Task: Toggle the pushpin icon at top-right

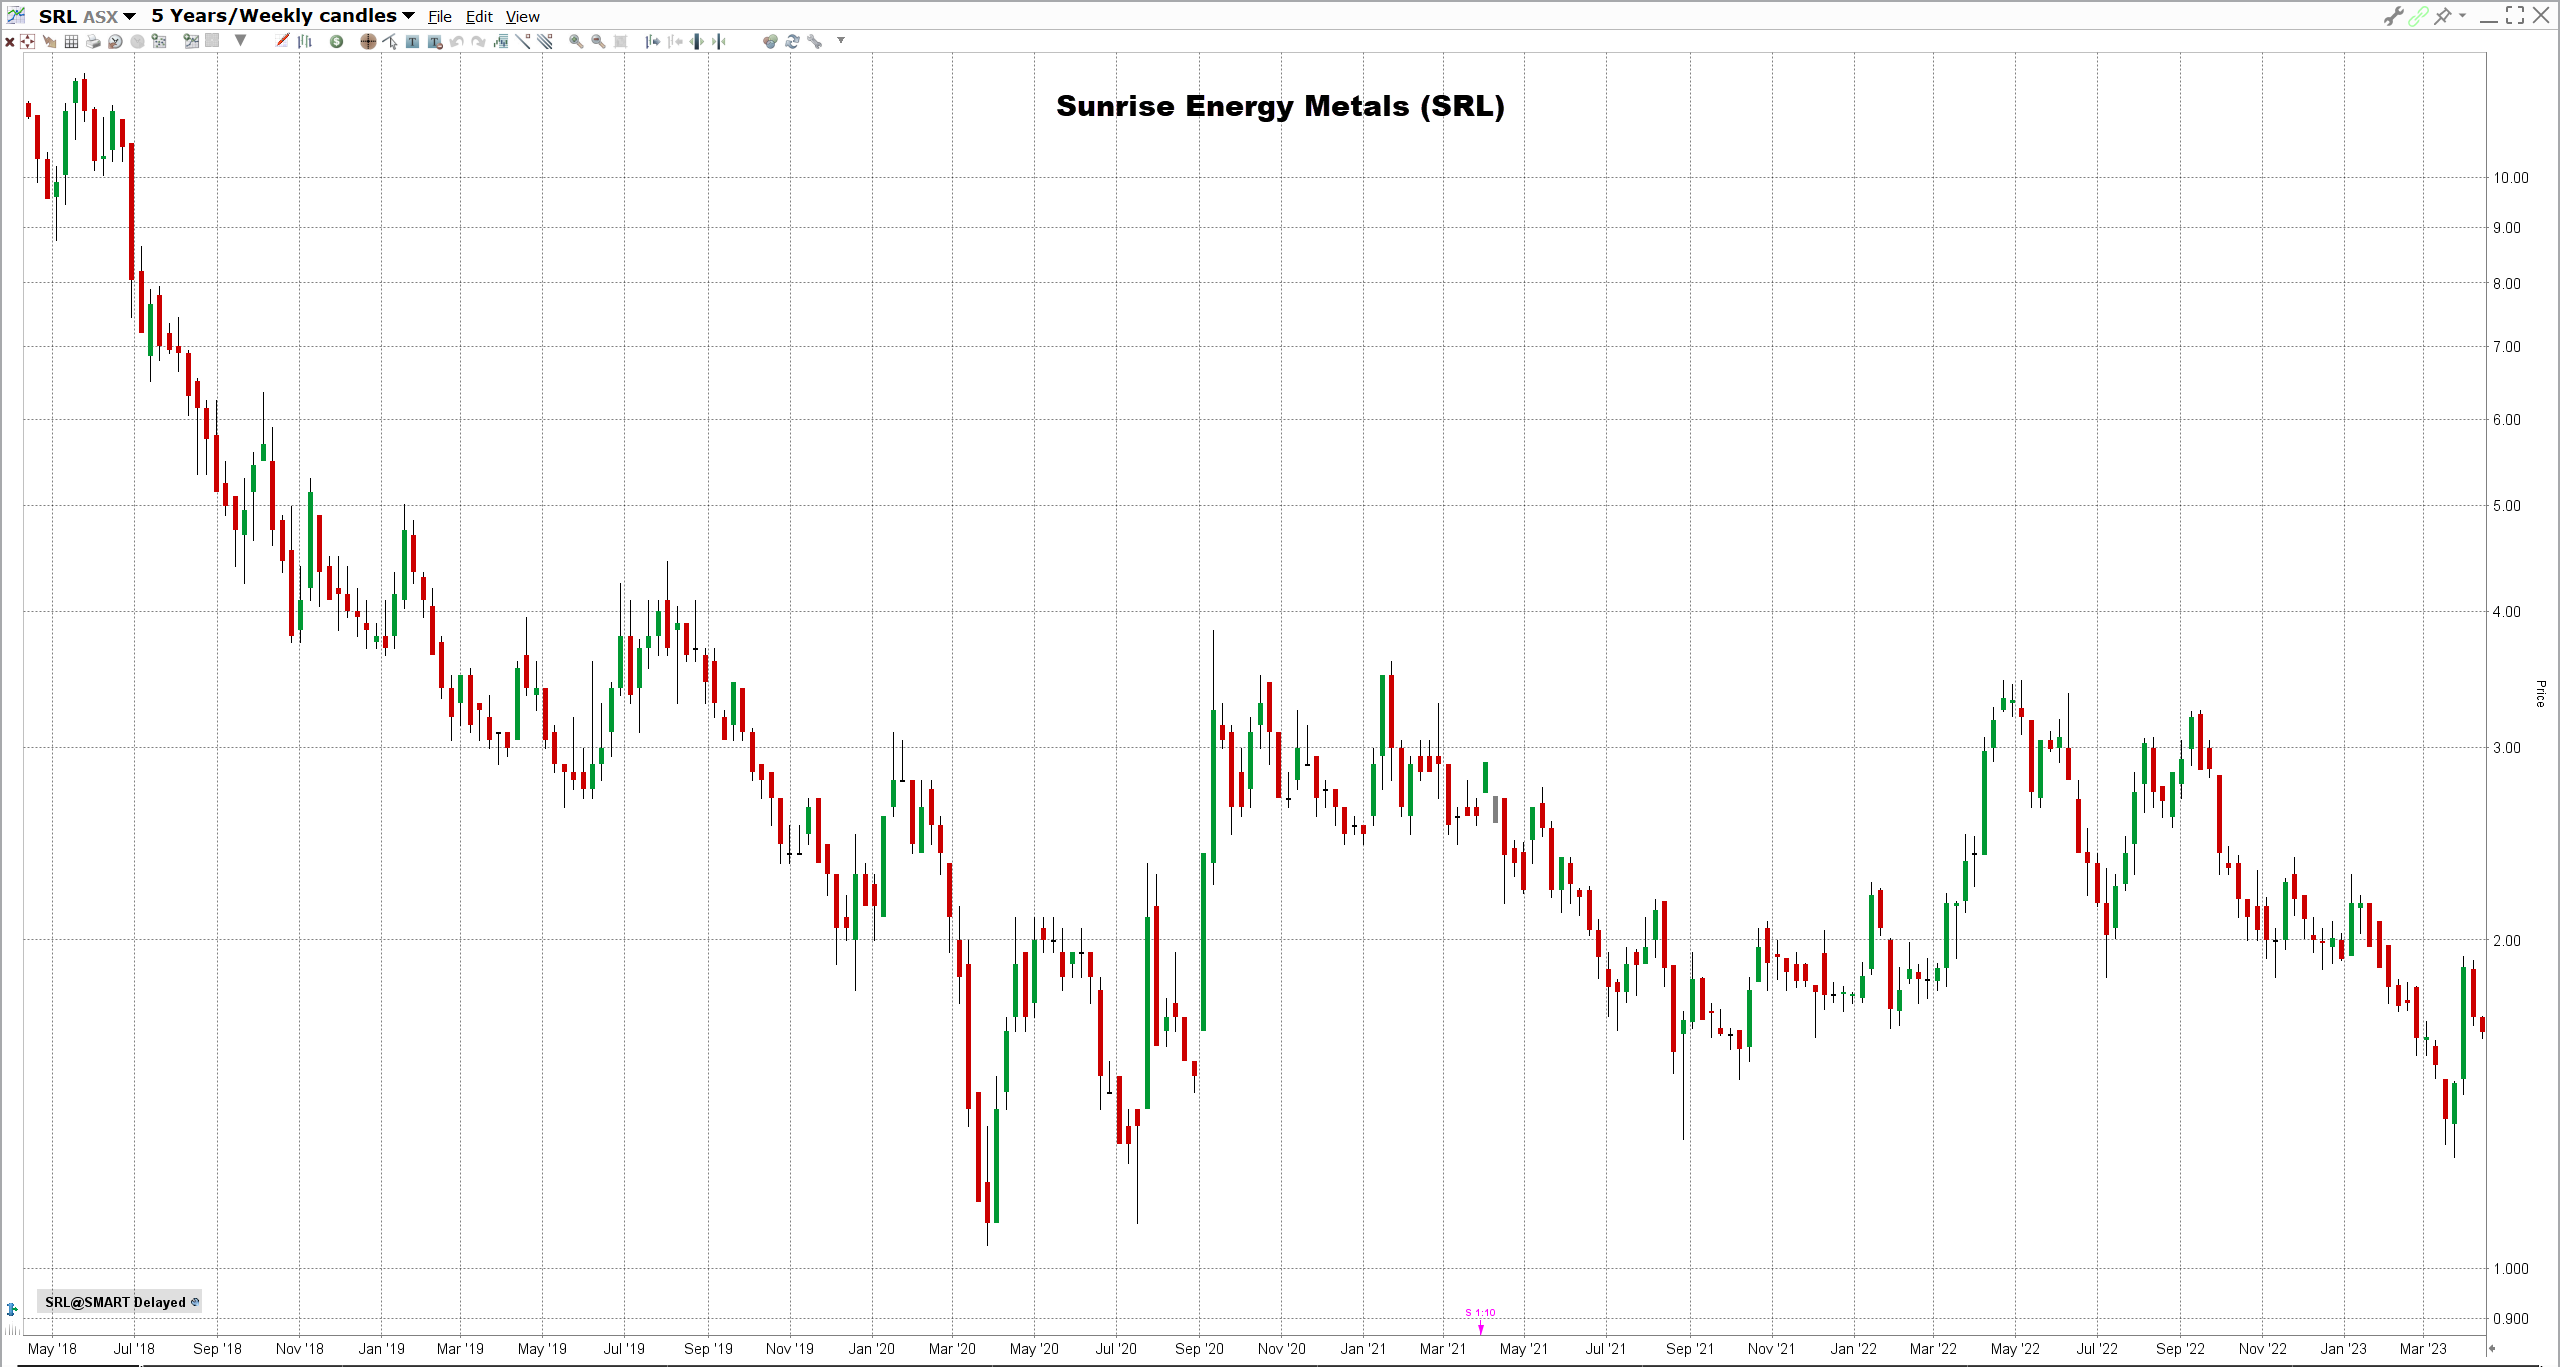Action: click(x=2443, y=15)
